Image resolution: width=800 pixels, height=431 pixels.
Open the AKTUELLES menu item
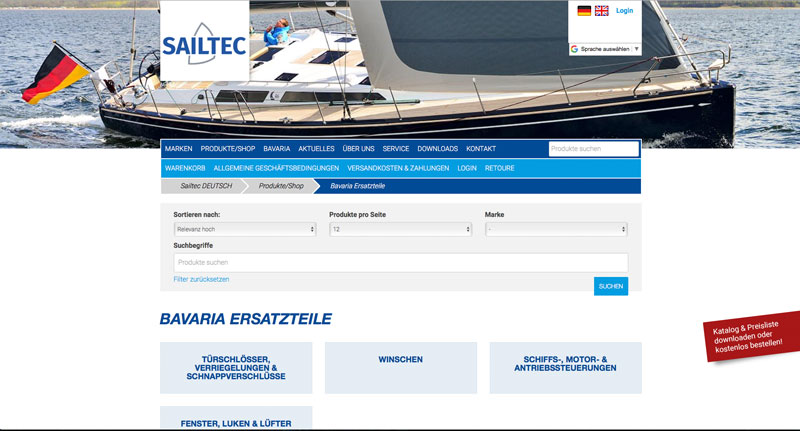pyautogui.click(x=316, y=149)
